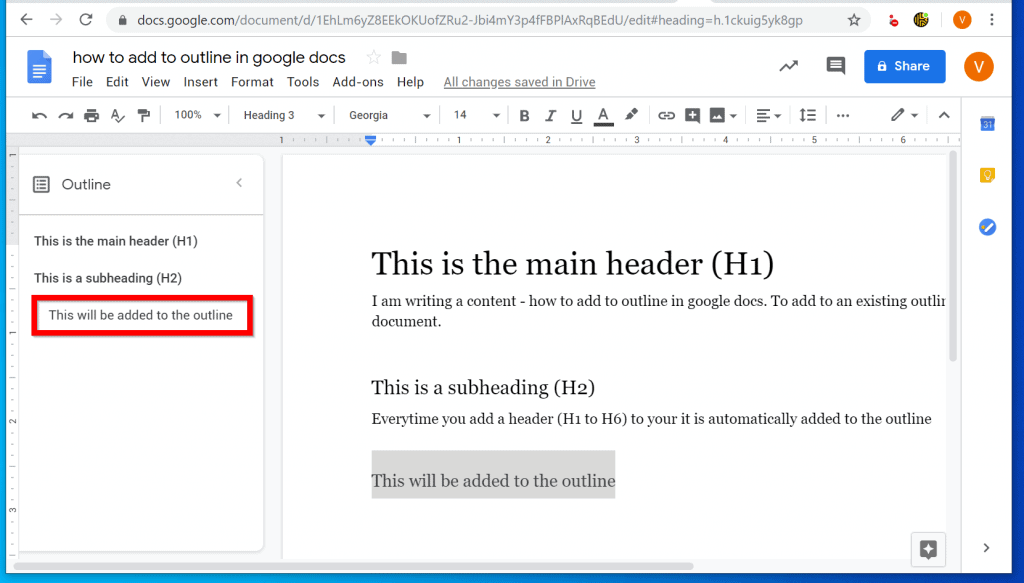Click the horizontal scrollbar at bottom

click(x=353, y=566)
